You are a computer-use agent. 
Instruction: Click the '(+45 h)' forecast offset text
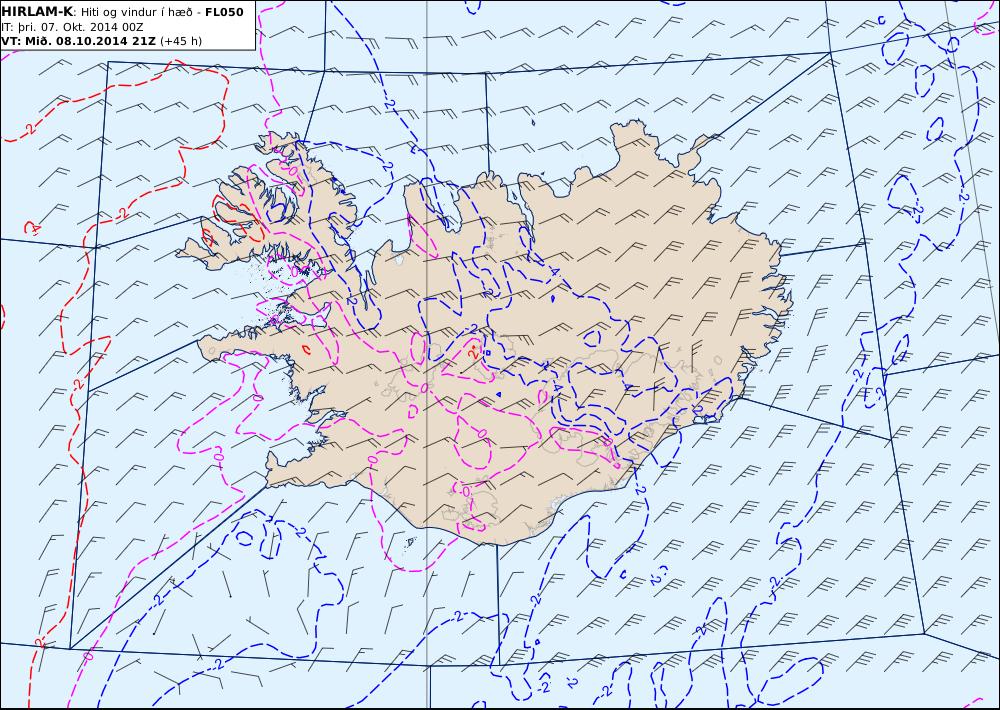(x=180, y=41)
